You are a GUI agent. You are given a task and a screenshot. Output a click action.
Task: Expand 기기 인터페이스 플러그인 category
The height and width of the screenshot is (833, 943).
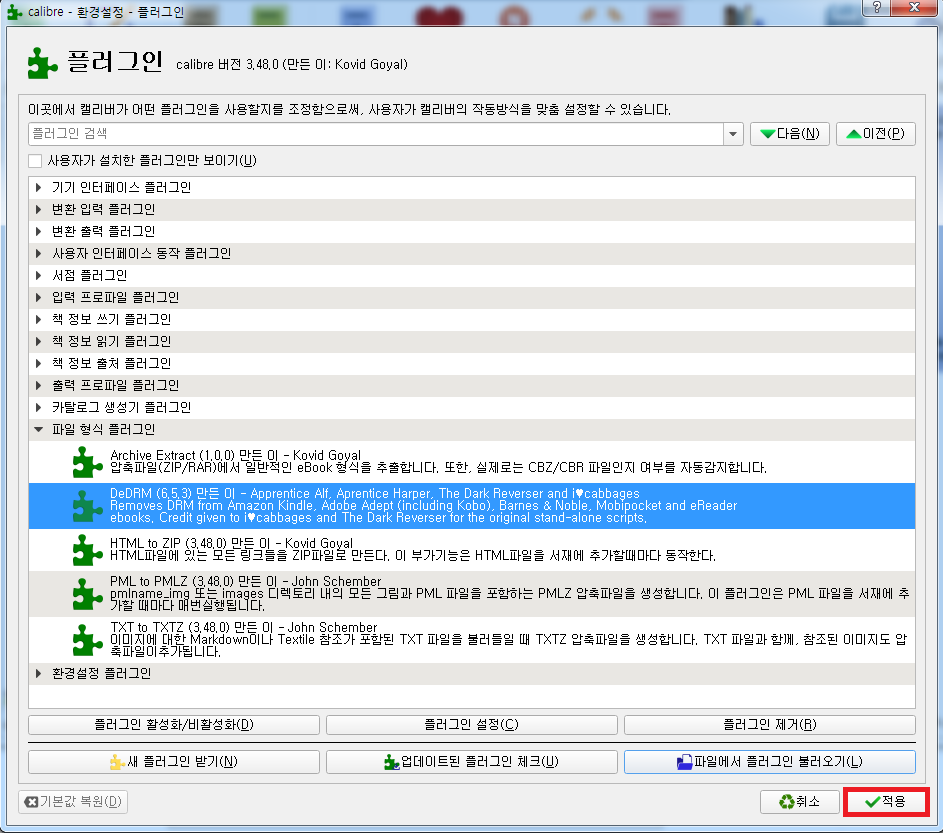(x=38, y=188)
